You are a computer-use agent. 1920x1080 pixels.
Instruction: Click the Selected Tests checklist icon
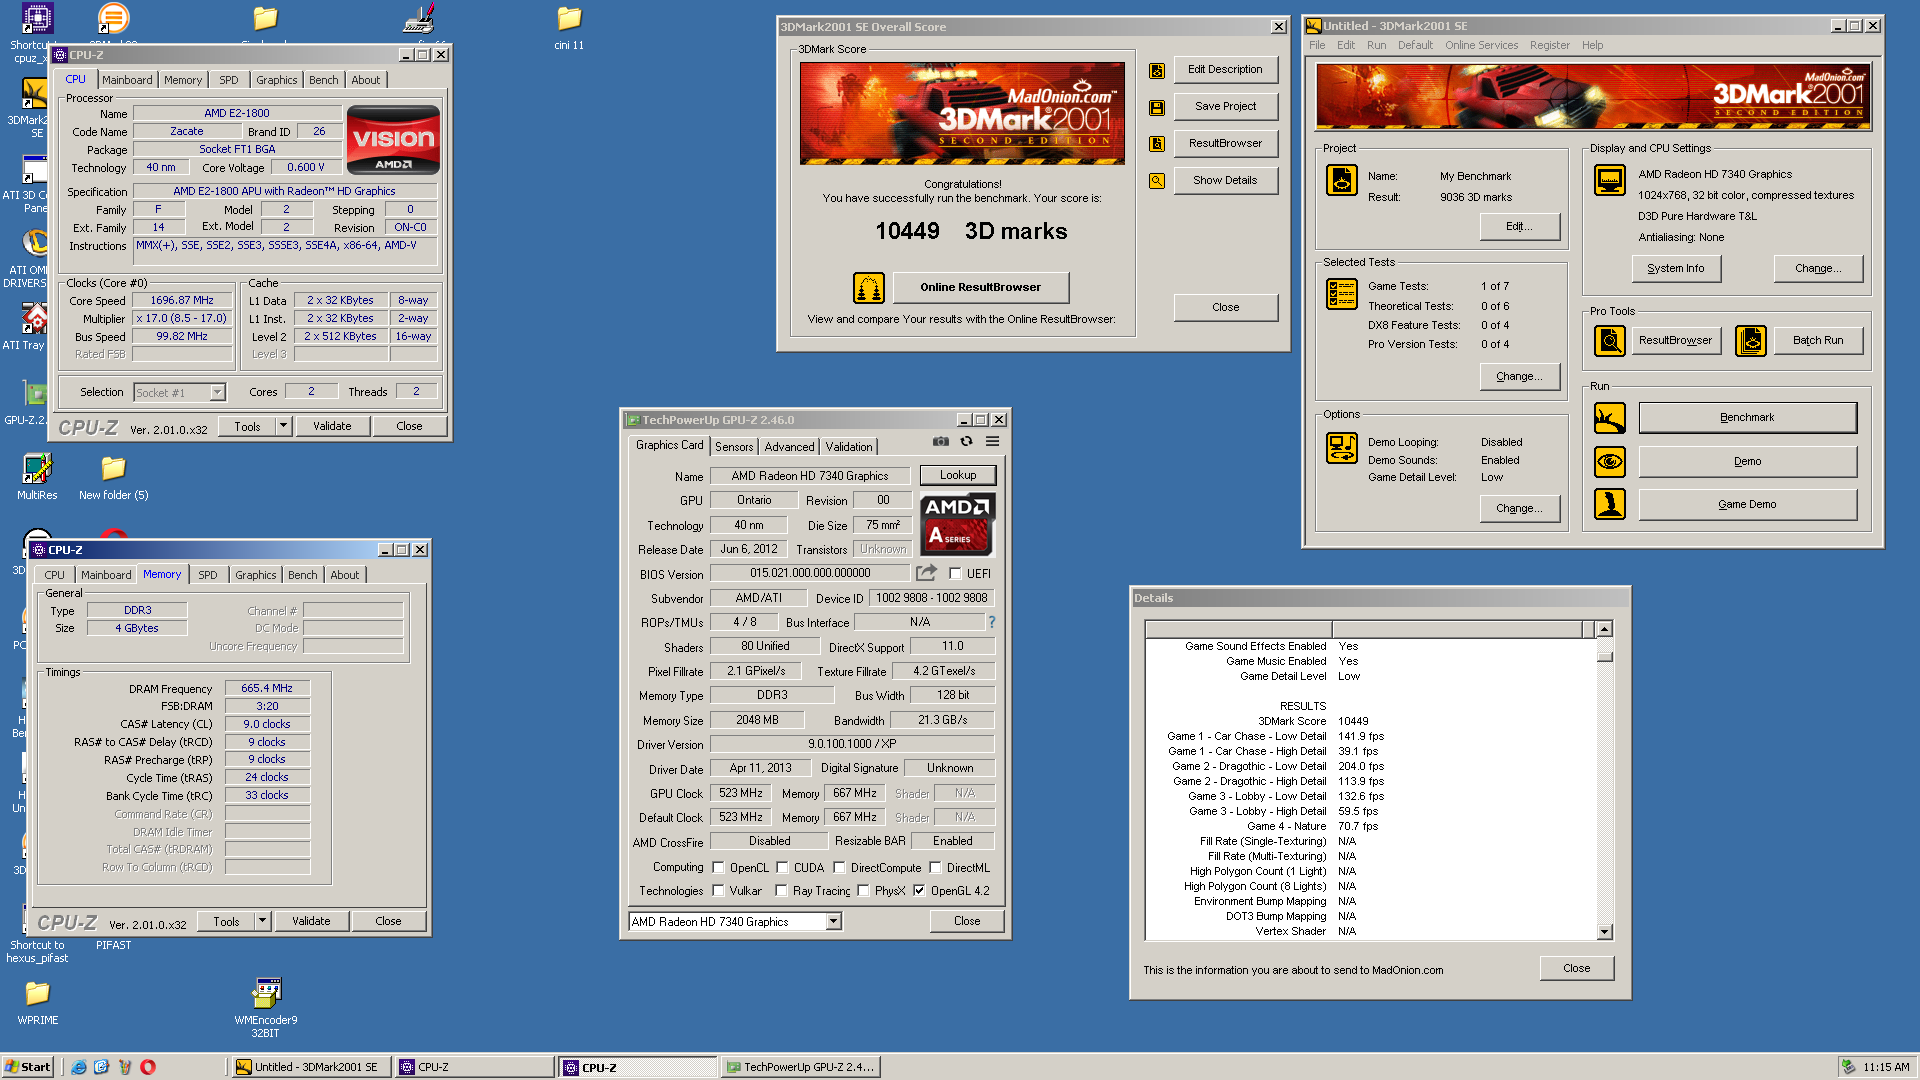coord(1342,294)
